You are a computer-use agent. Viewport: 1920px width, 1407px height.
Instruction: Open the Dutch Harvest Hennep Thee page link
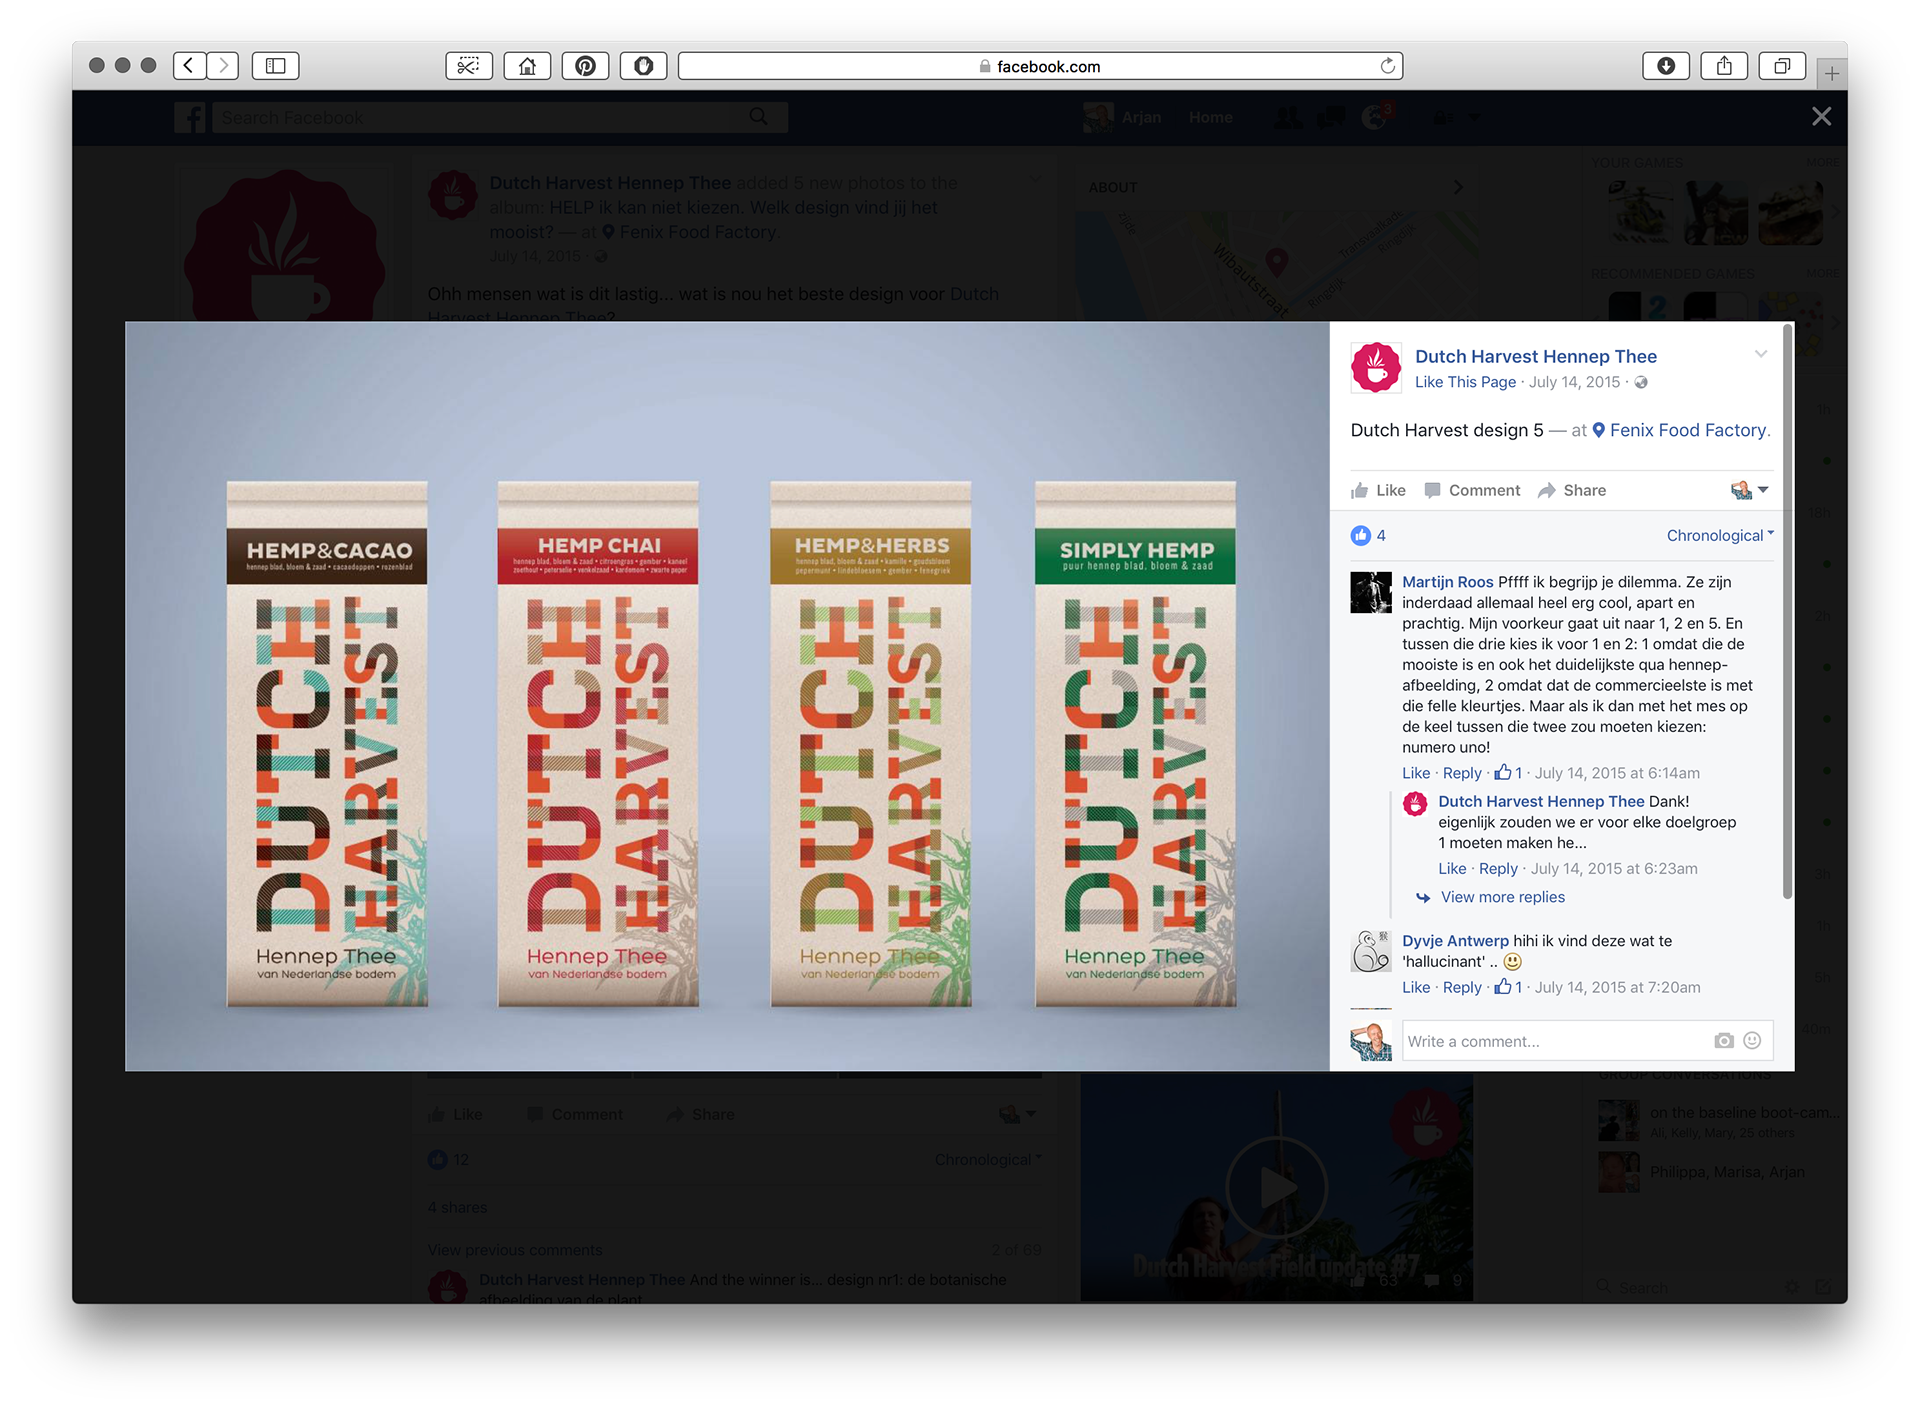coord(1535,356)
